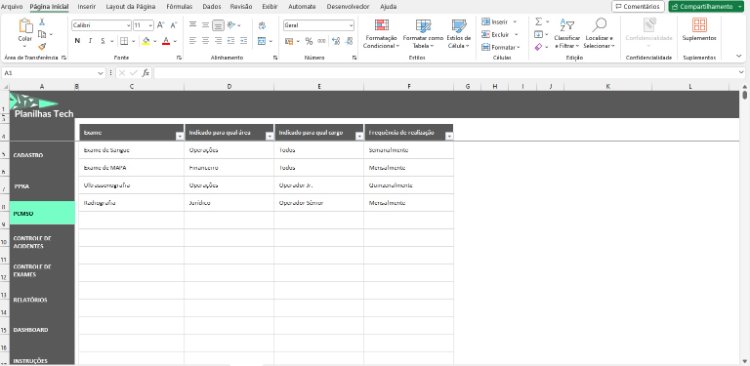The width and height of the screenshot is (750, 366).
Task: Expand the font size dropdown
Action: click(x=151, y=25)
